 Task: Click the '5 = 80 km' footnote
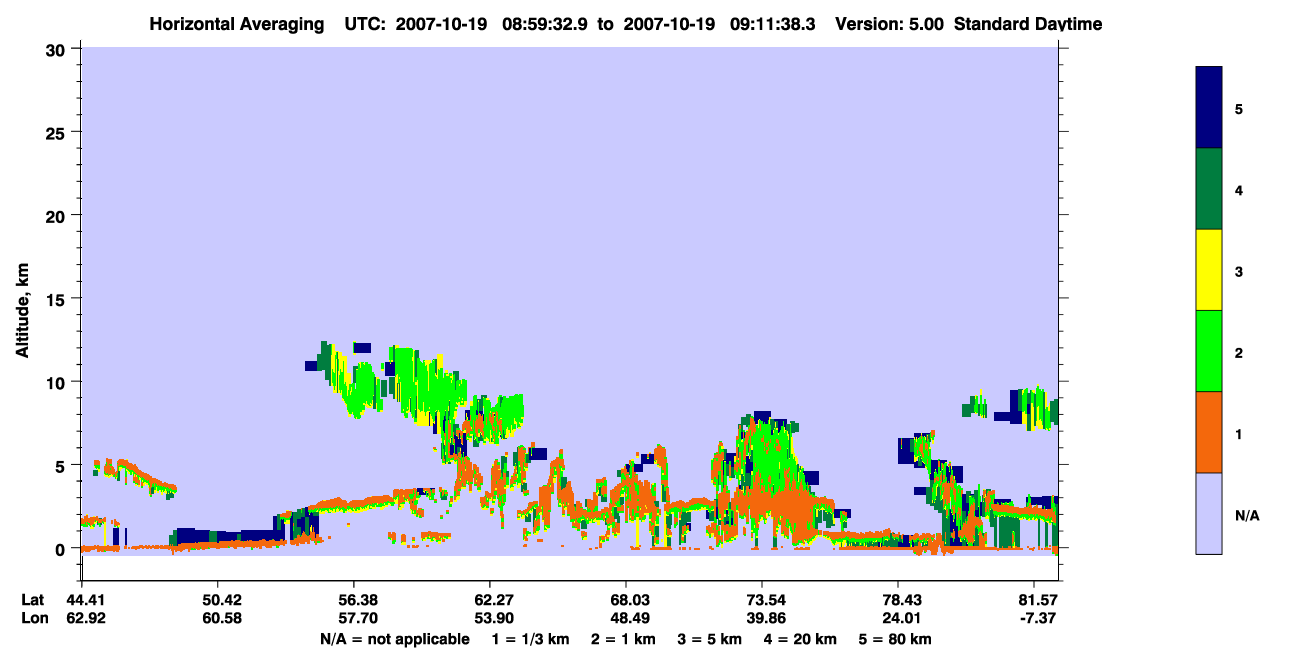click(x=894, y=639)
